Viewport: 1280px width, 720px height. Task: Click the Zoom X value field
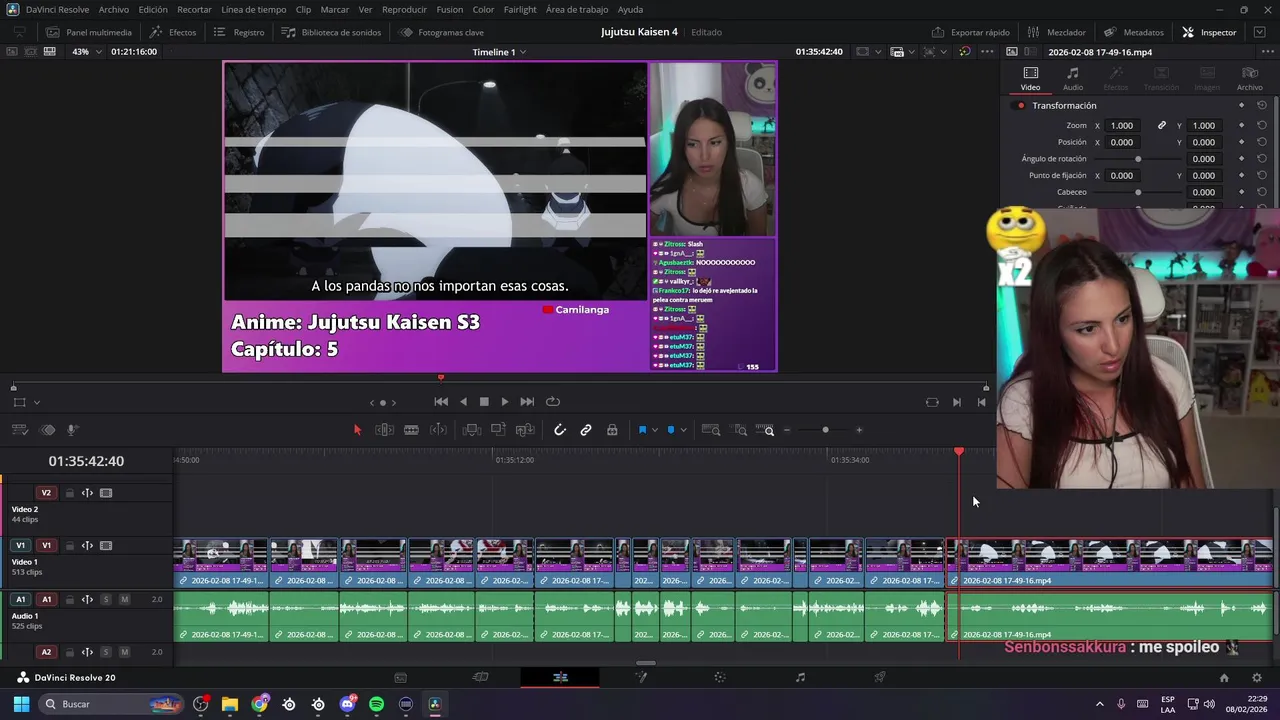point(1122,126)
